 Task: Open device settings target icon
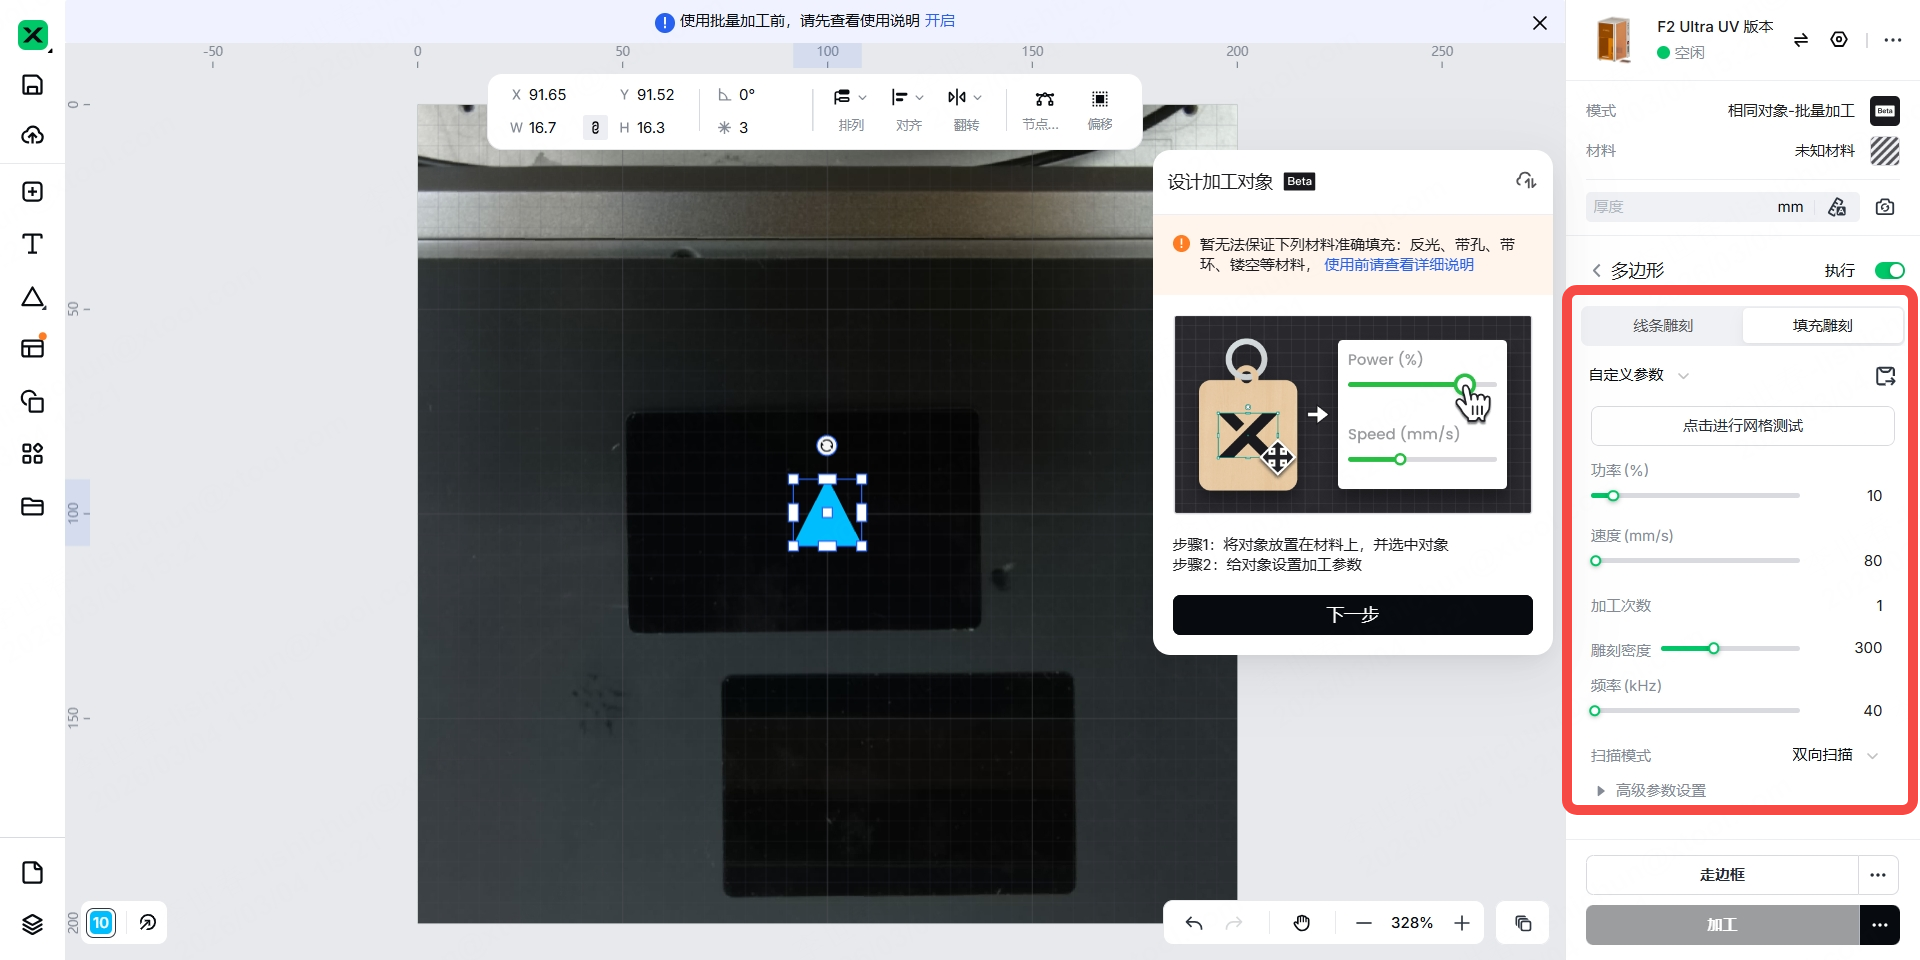[1839, 40]
